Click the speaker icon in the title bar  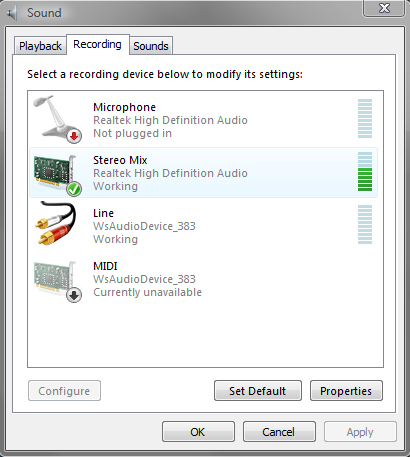pos(12,13)
